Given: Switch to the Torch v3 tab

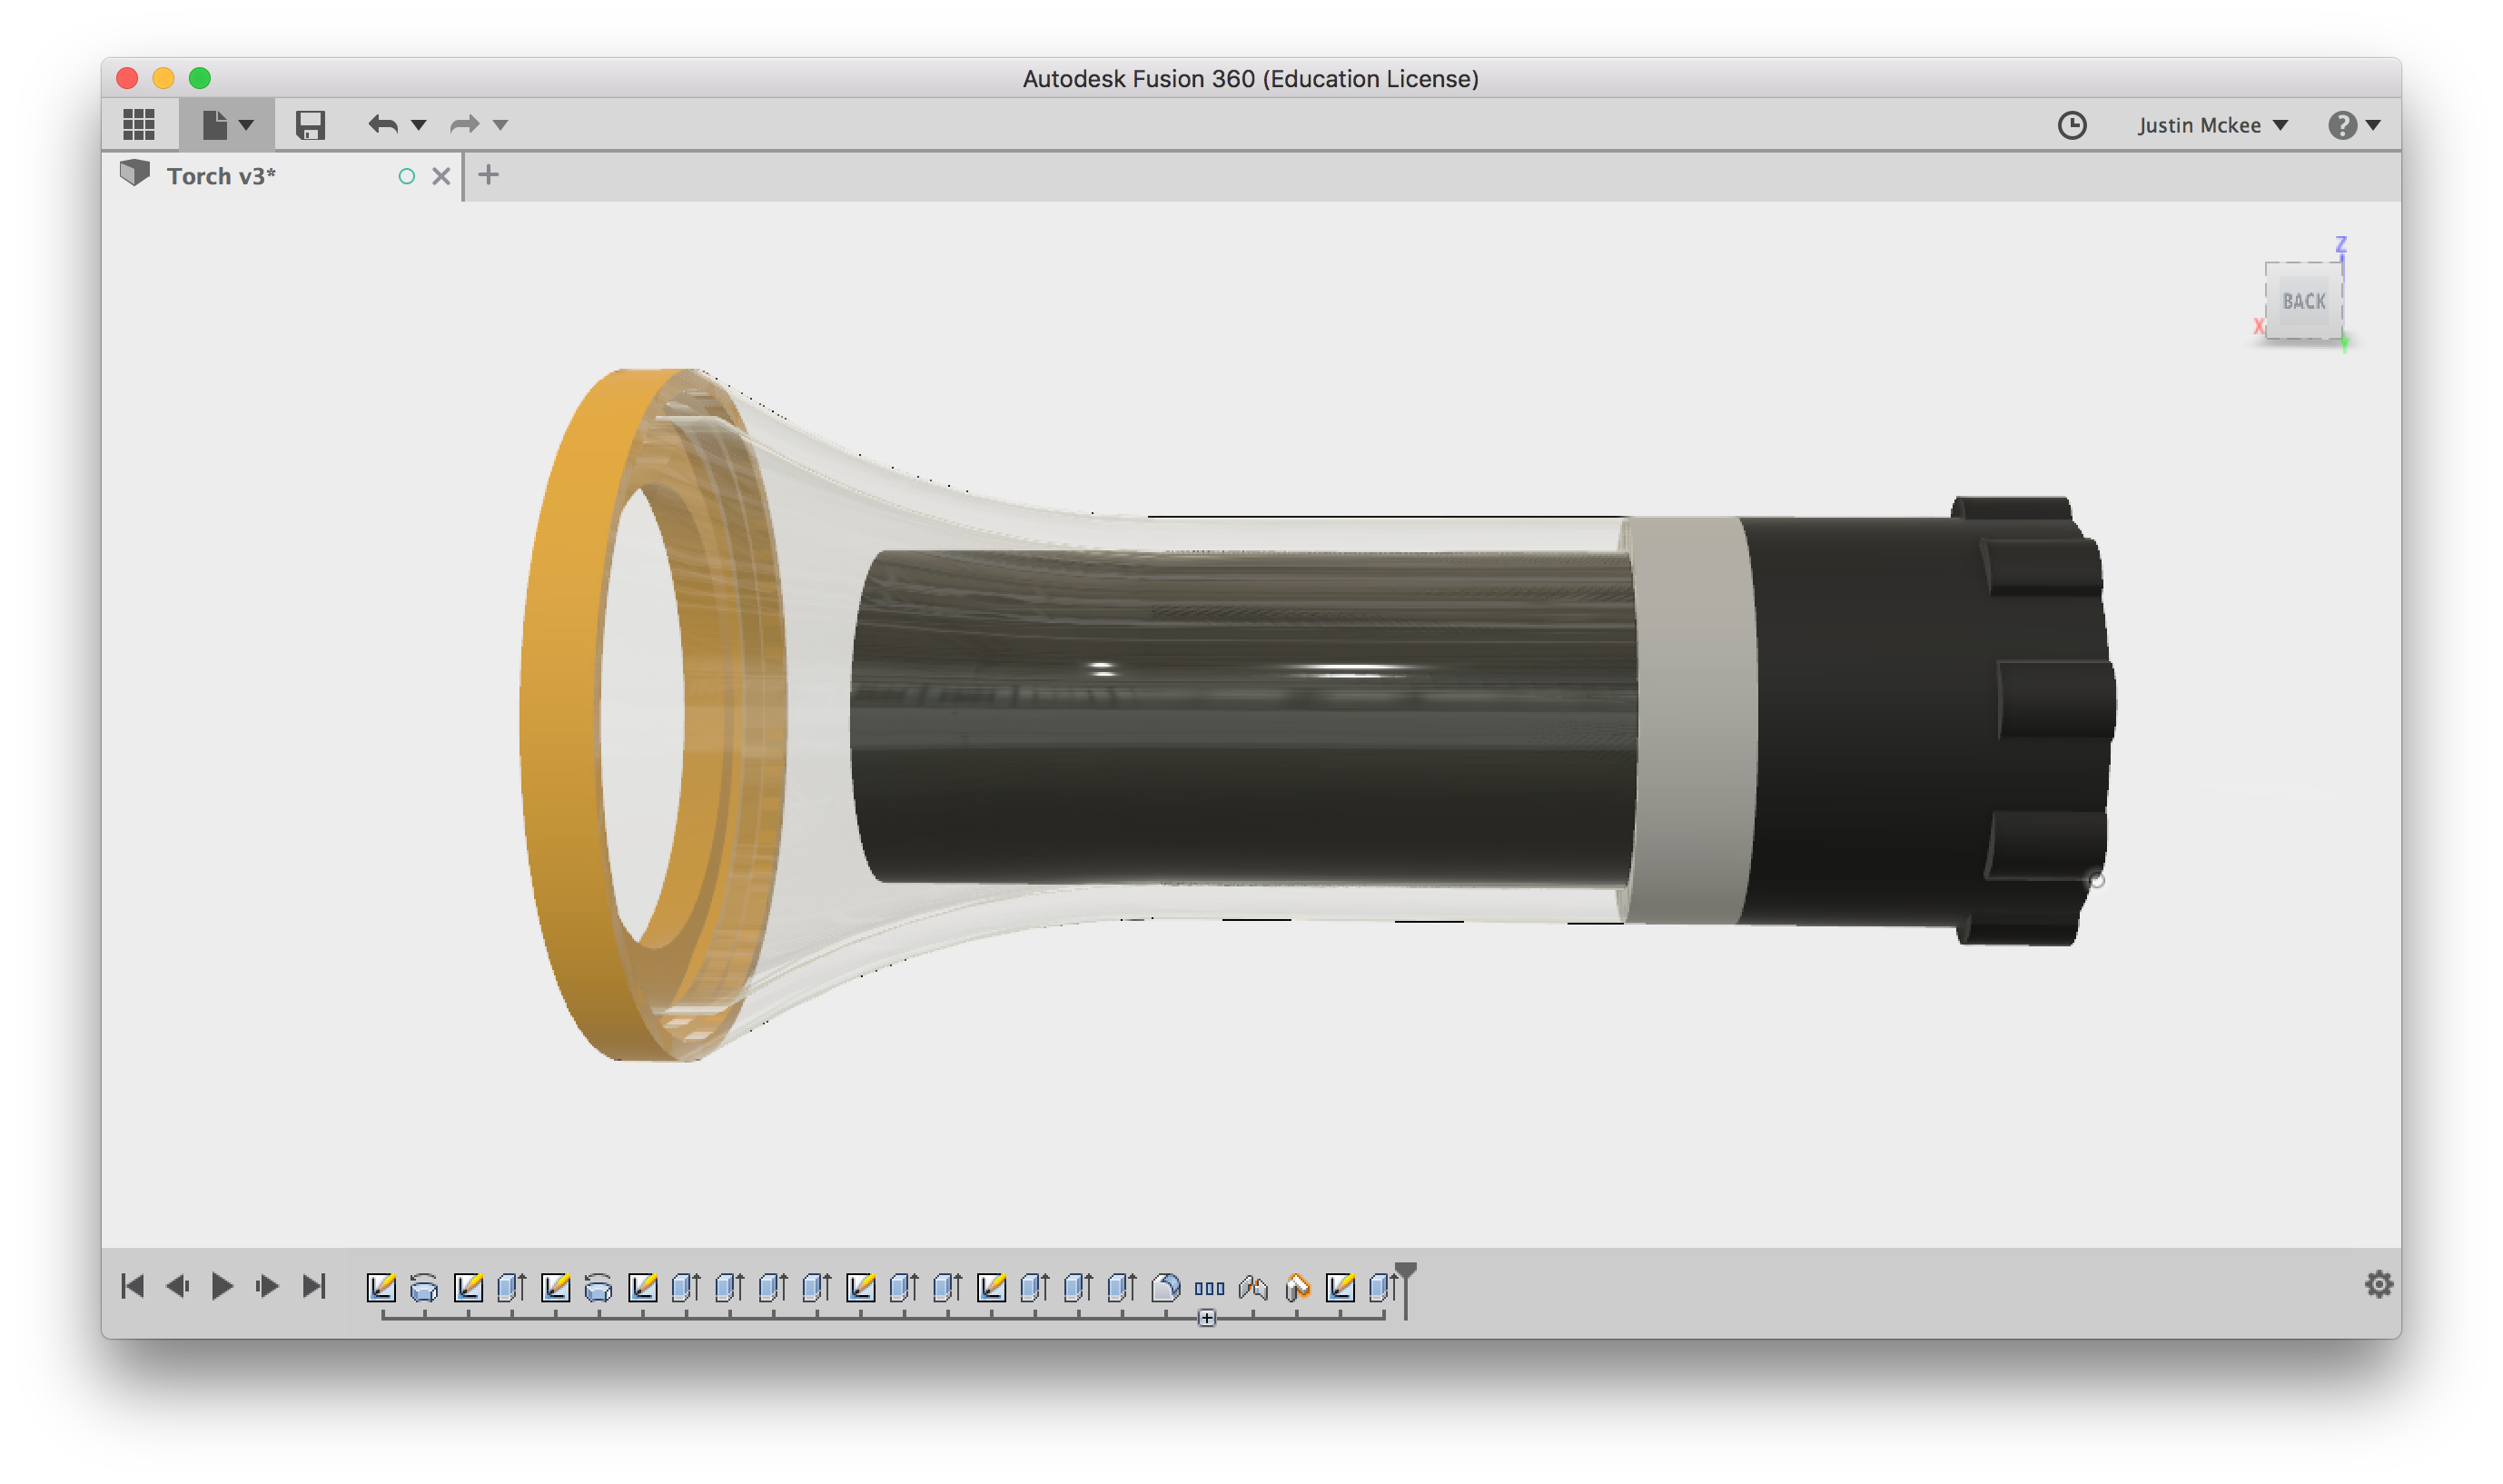Looking at the screenshot, I should tap(283, 176).
